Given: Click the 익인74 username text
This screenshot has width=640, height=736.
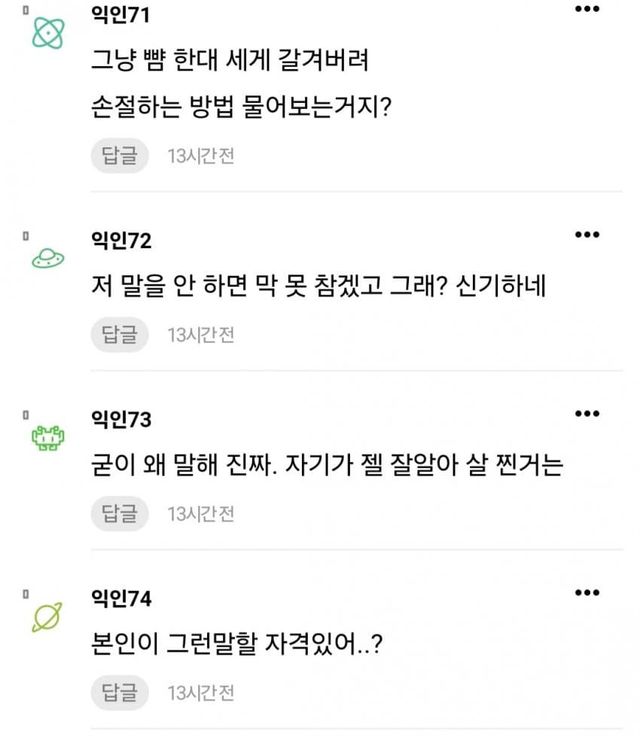Looking at the screenshot, I should pyautogui.click(x=120, y=600).
